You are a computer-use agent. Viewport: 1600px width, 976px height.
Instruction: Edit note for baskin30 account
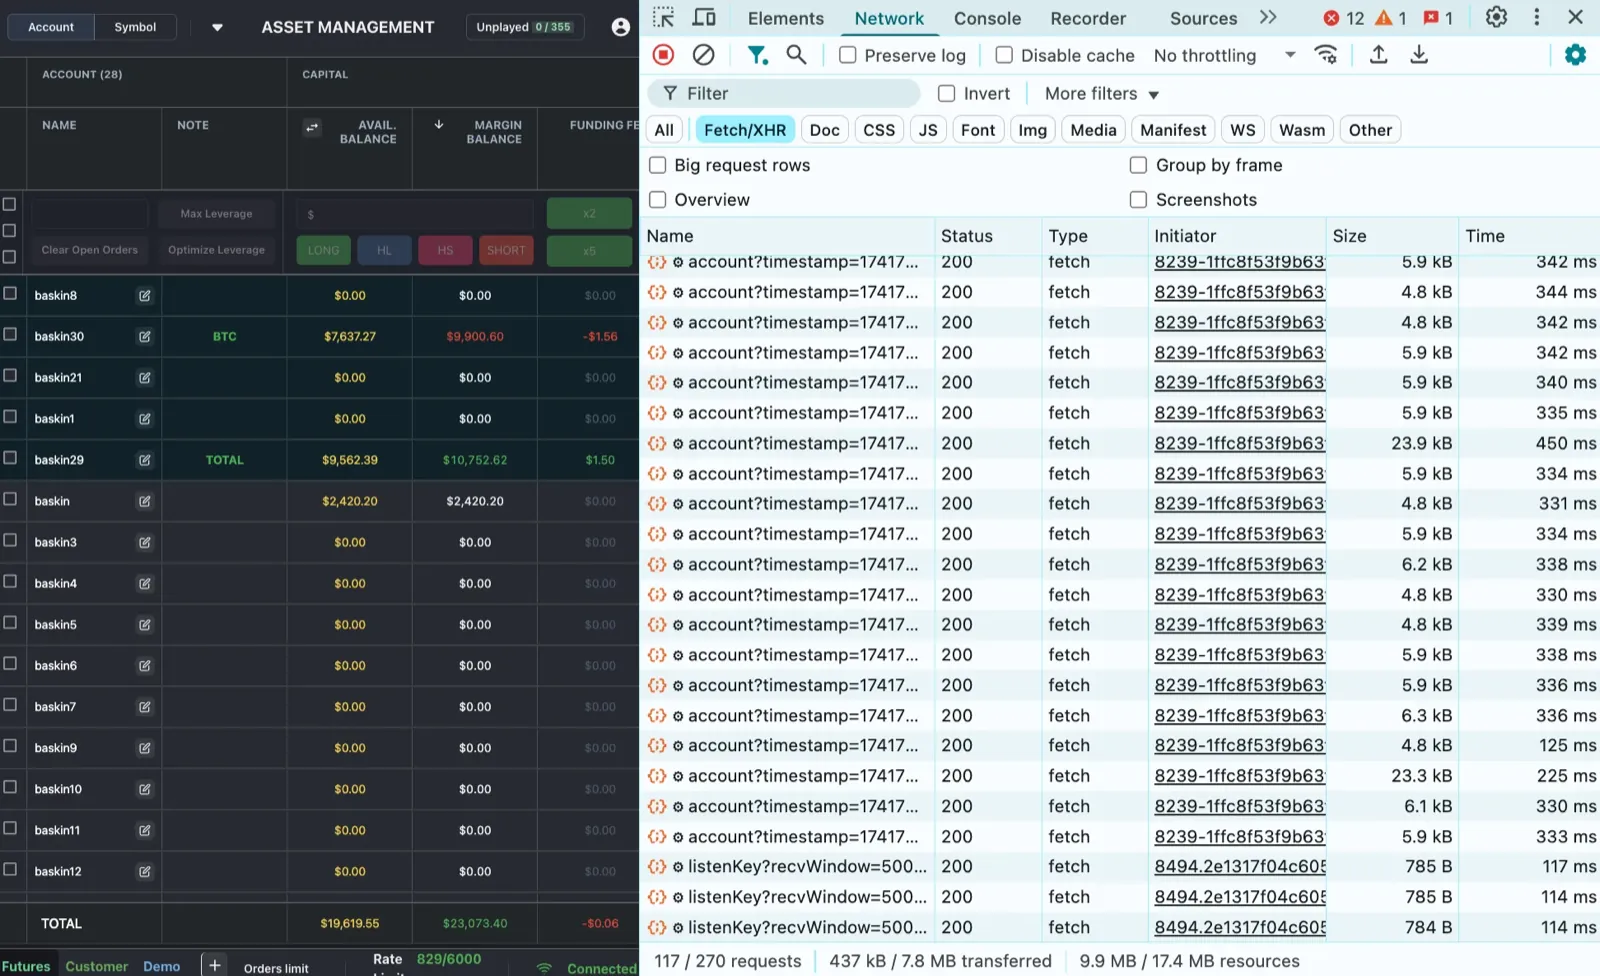pyautogui.click(x=145, y=337)
